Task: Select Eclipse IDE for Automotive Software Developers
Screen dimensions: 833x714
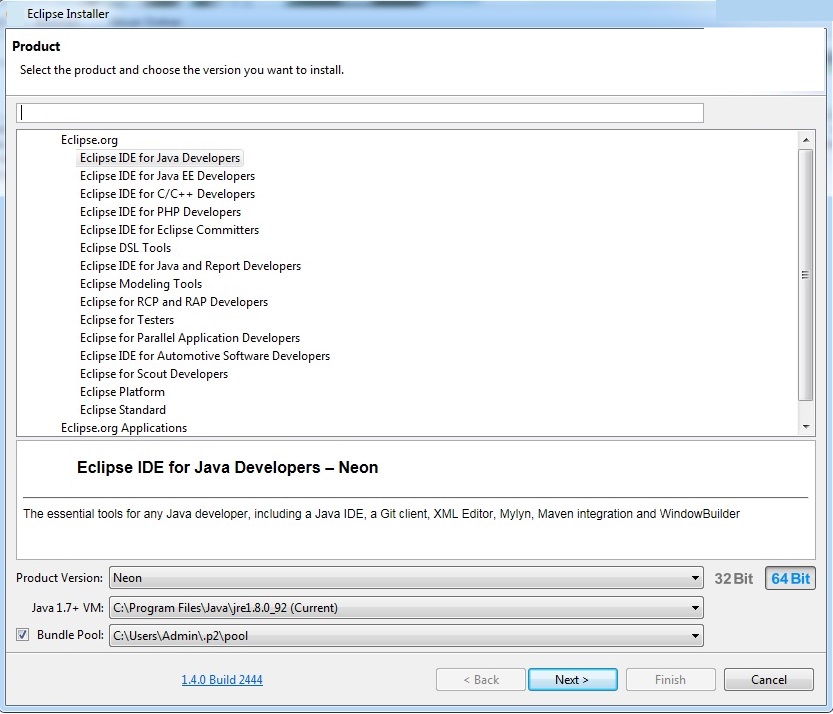Action: tap(205, 356)
